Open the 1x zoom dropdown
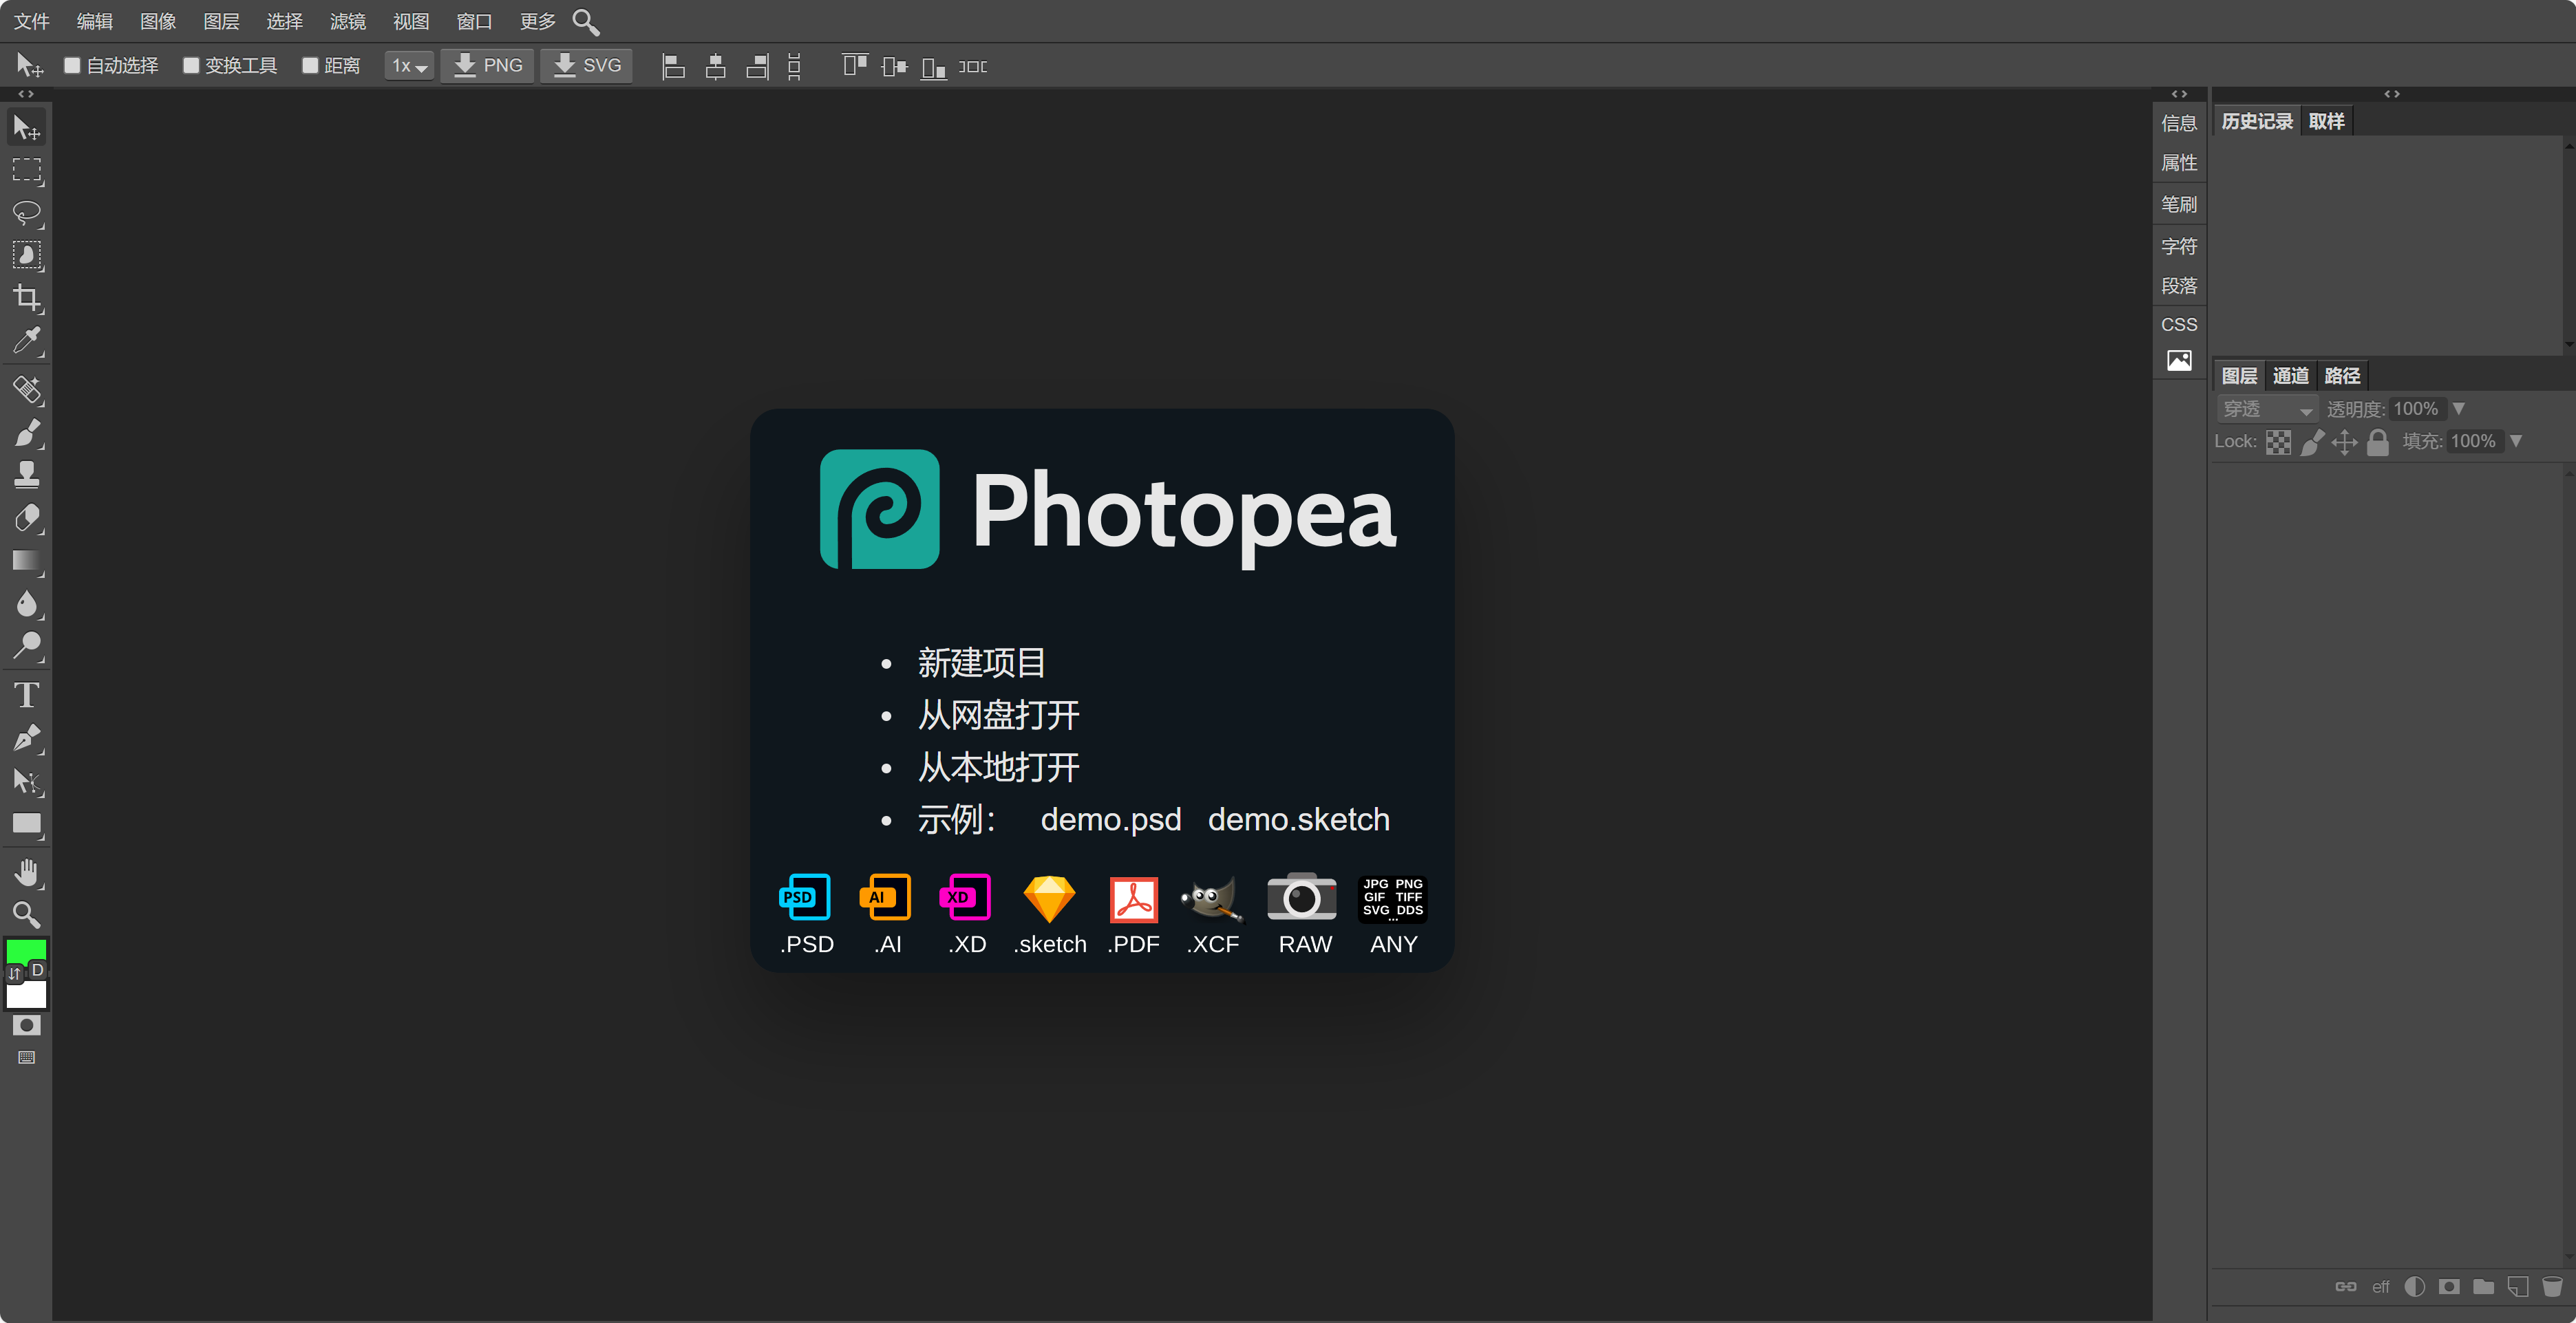Screen dimensions: 2576x1323 (x=408, y=65)
